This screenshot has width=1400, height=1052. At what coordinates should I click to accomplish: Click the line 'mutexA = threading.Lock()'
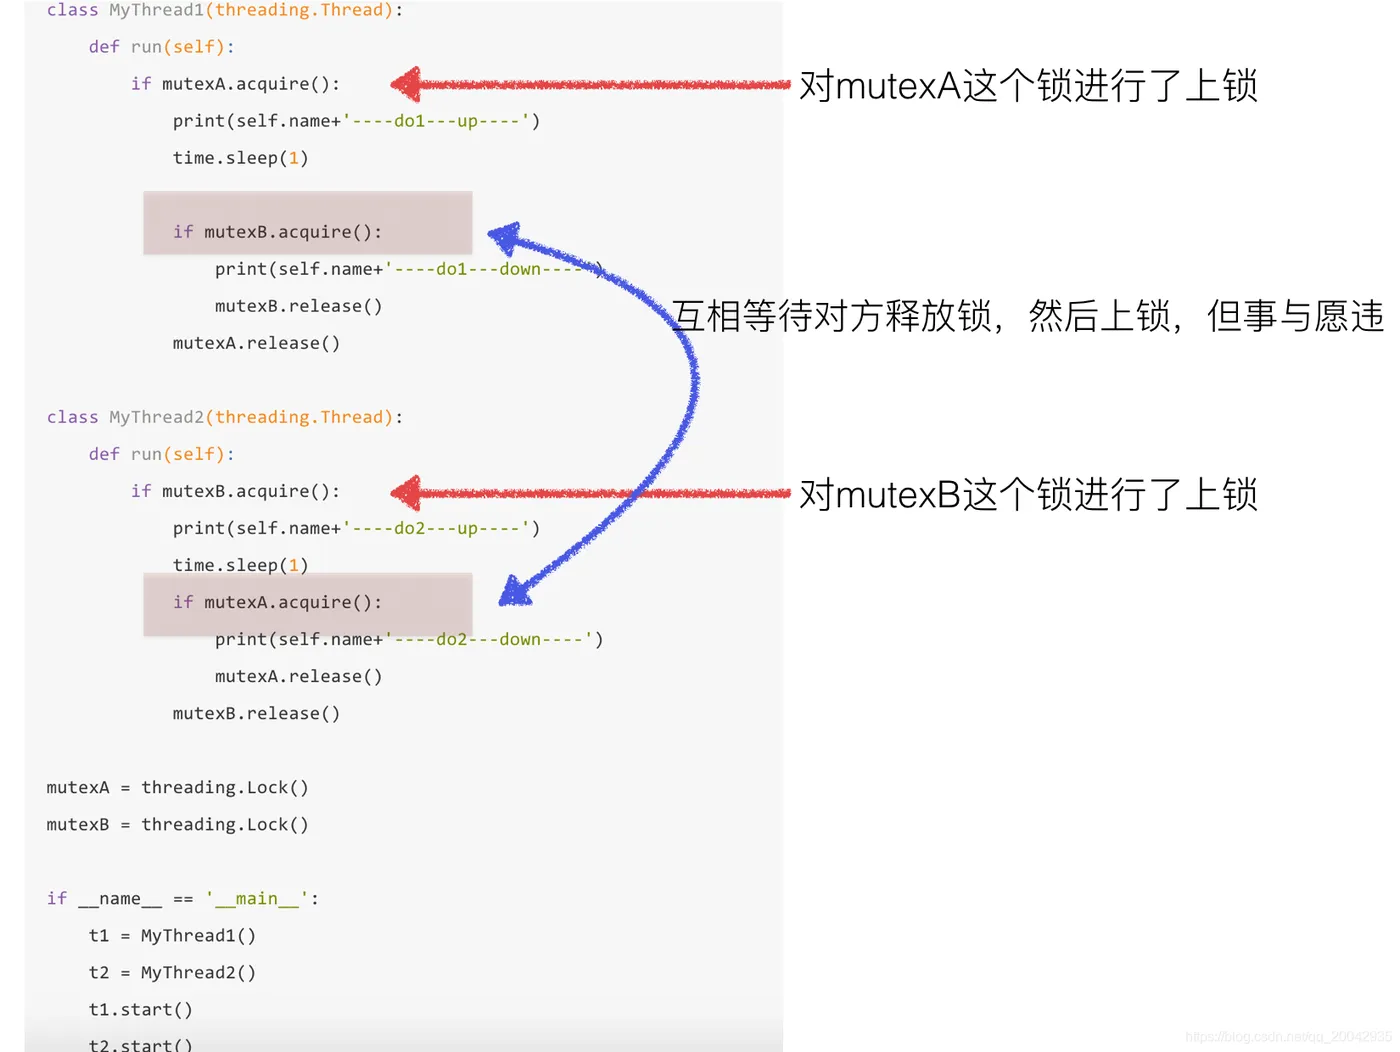point(177,787)
